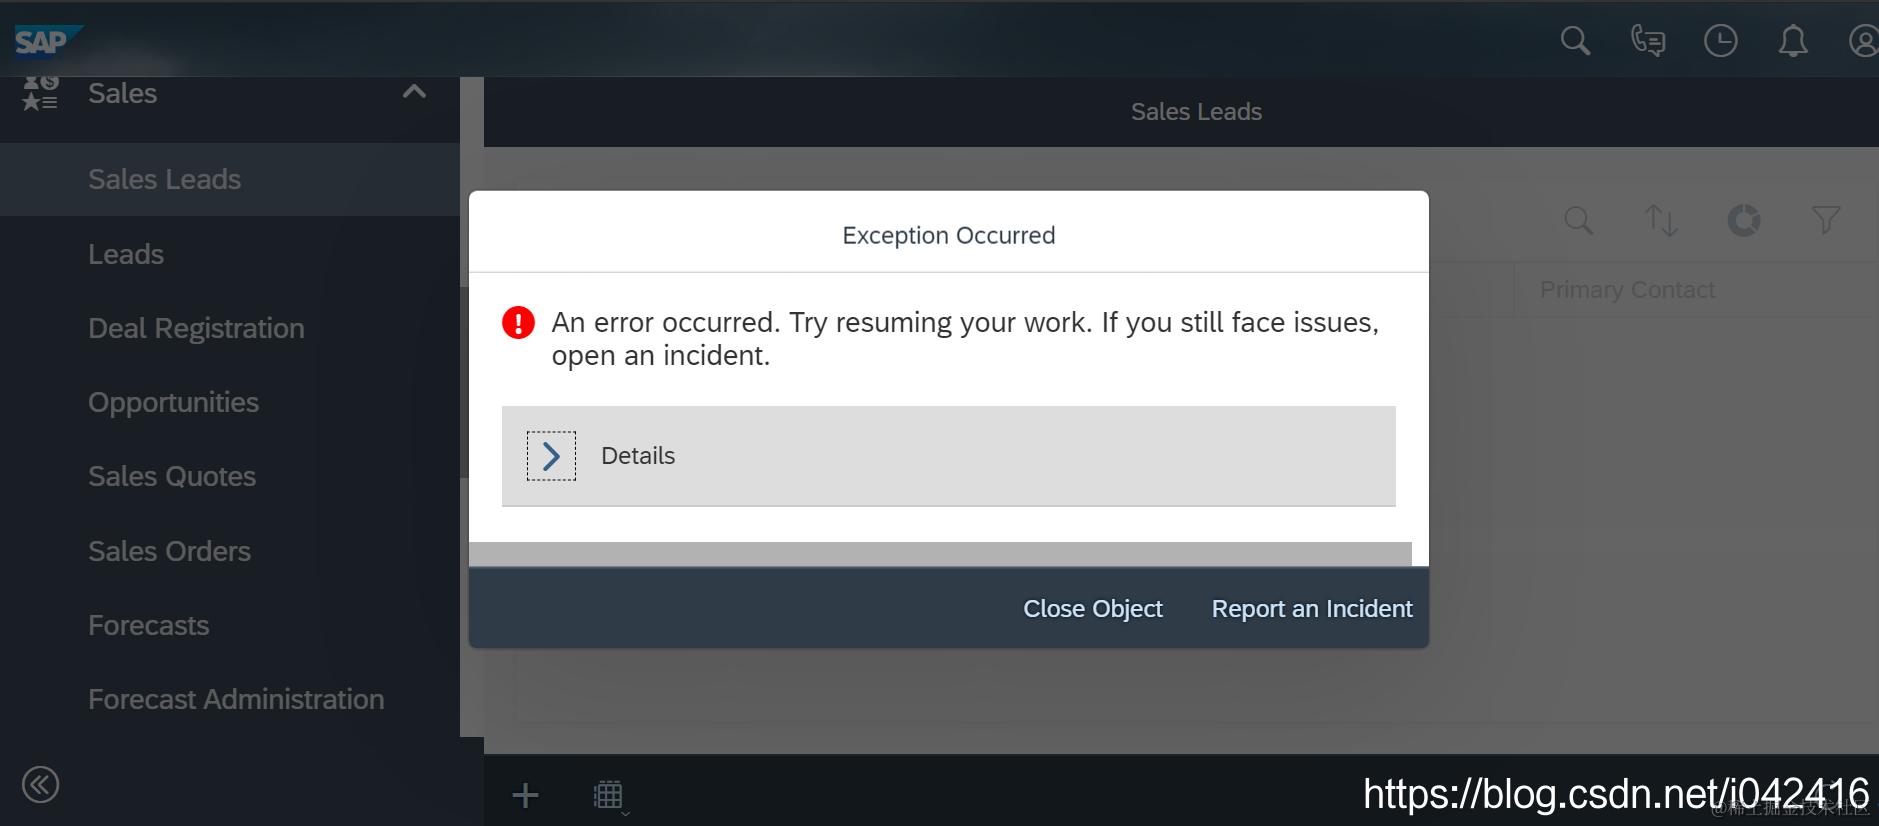Click the Sales work center icon
The height and width of the screenshot is (826, 1879).
pos(40,93)
